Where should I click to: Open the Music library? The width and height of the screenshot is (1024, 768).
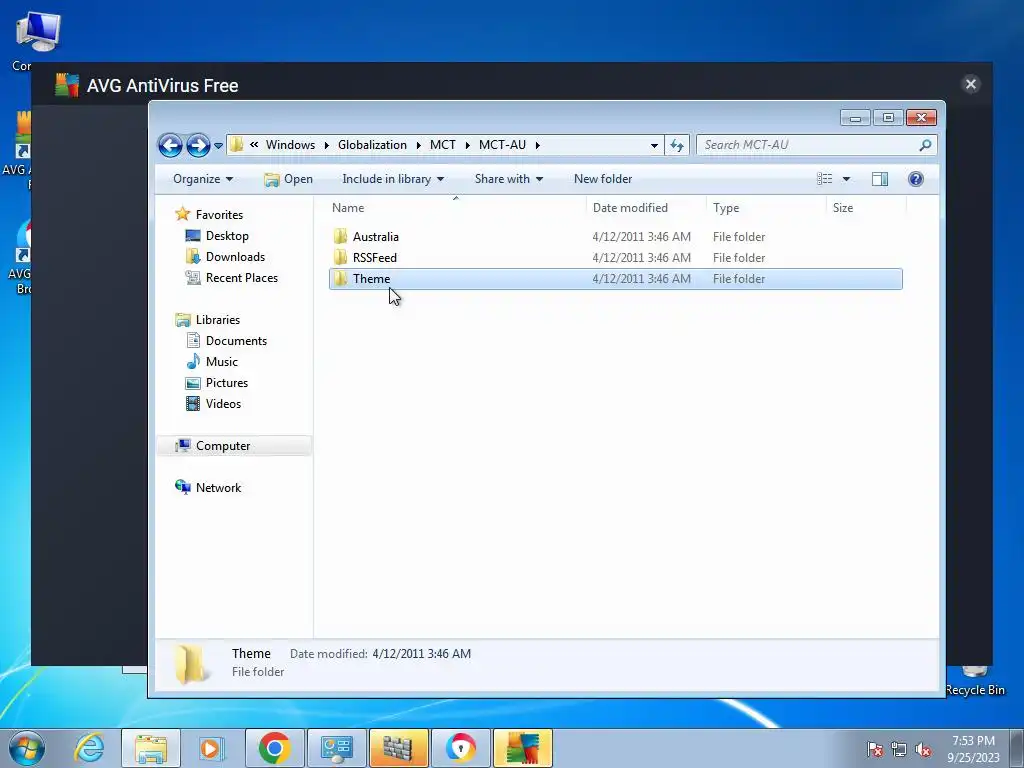click(x=221, y=361)
